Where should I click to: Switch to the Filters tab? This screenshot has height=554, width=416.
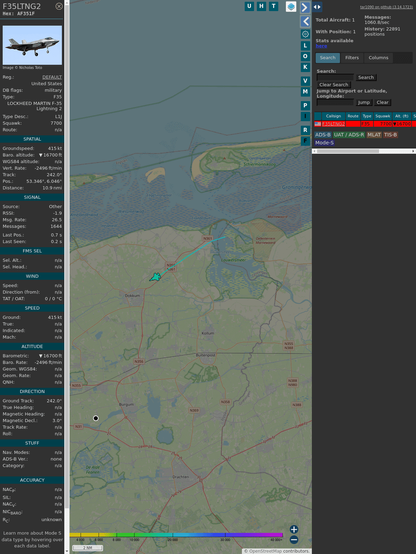pos(352,58)
